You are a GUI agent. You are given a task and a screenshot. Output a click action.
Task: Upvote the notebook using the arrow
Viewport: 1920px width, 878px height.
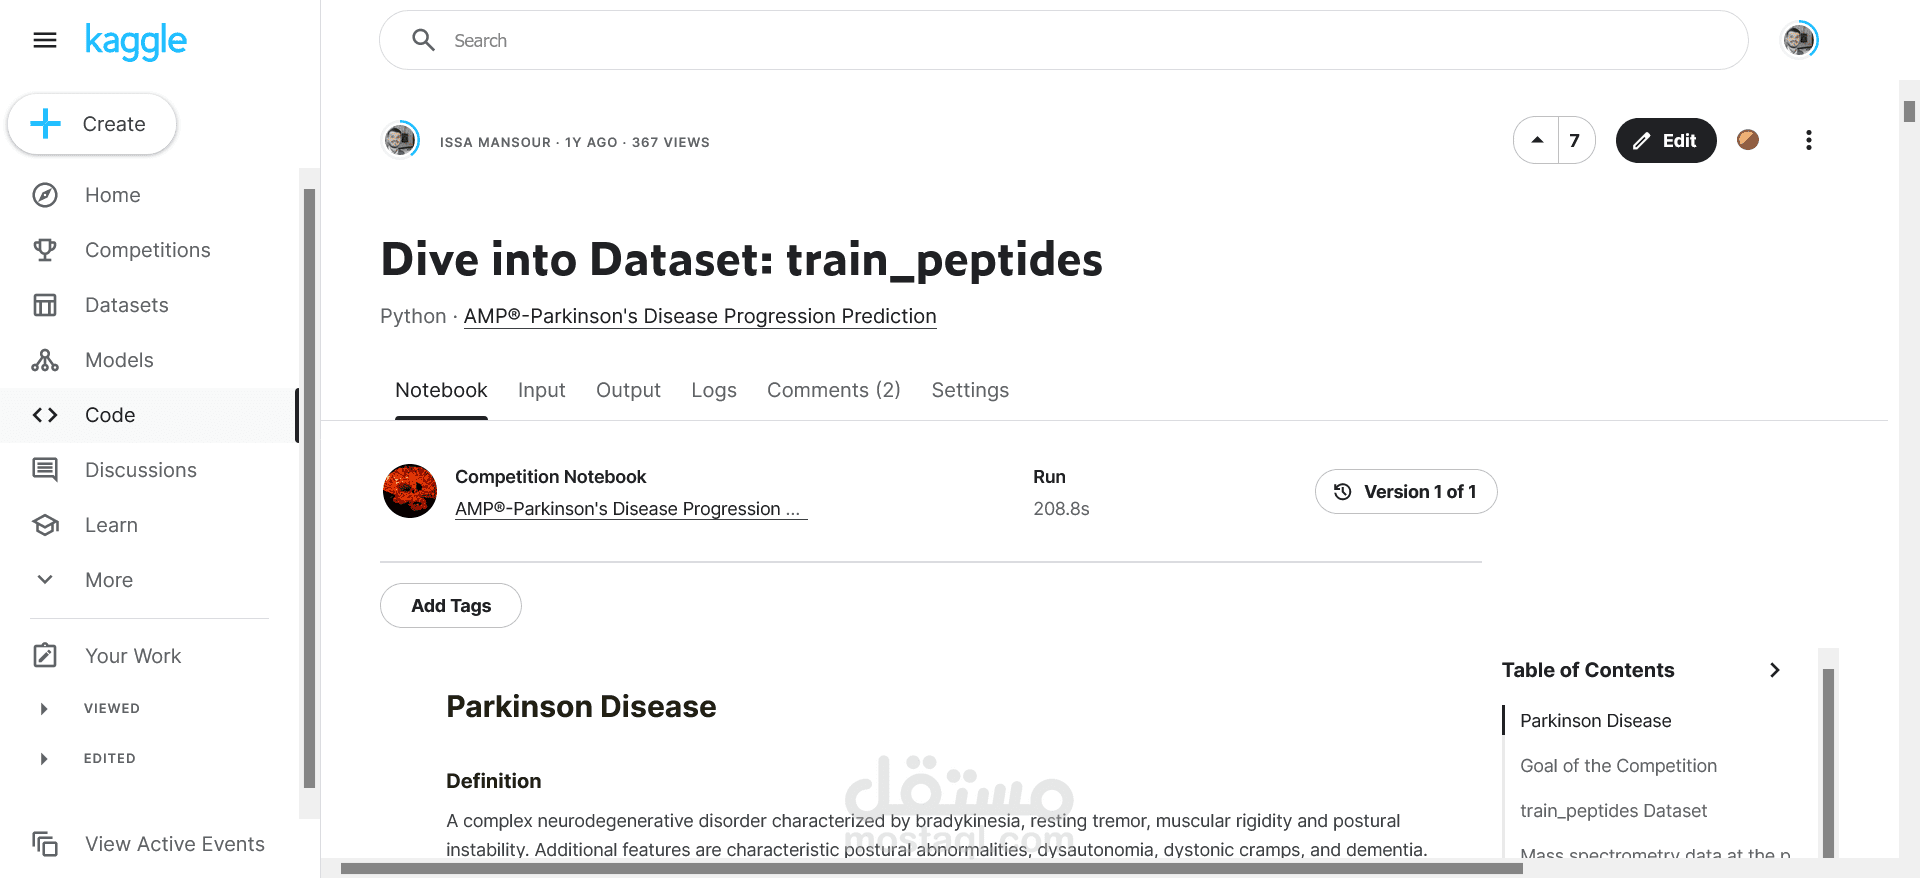click(1536, 140)
